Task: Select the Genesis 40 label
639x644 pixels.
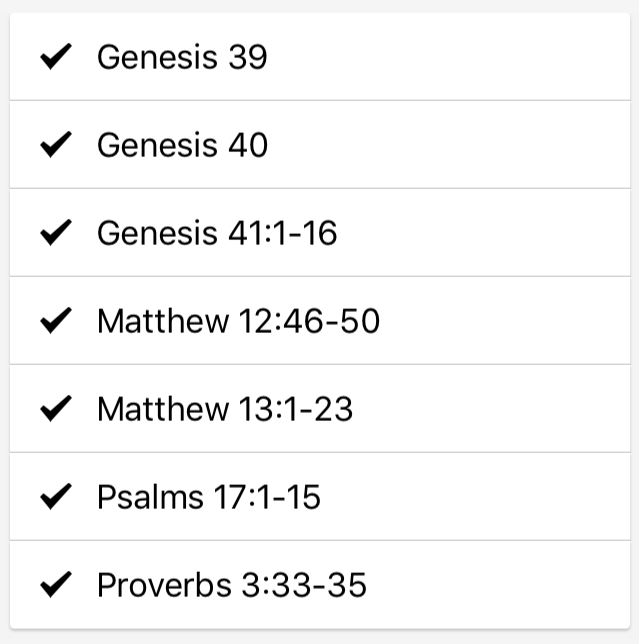Action: [x=182, y=145]
